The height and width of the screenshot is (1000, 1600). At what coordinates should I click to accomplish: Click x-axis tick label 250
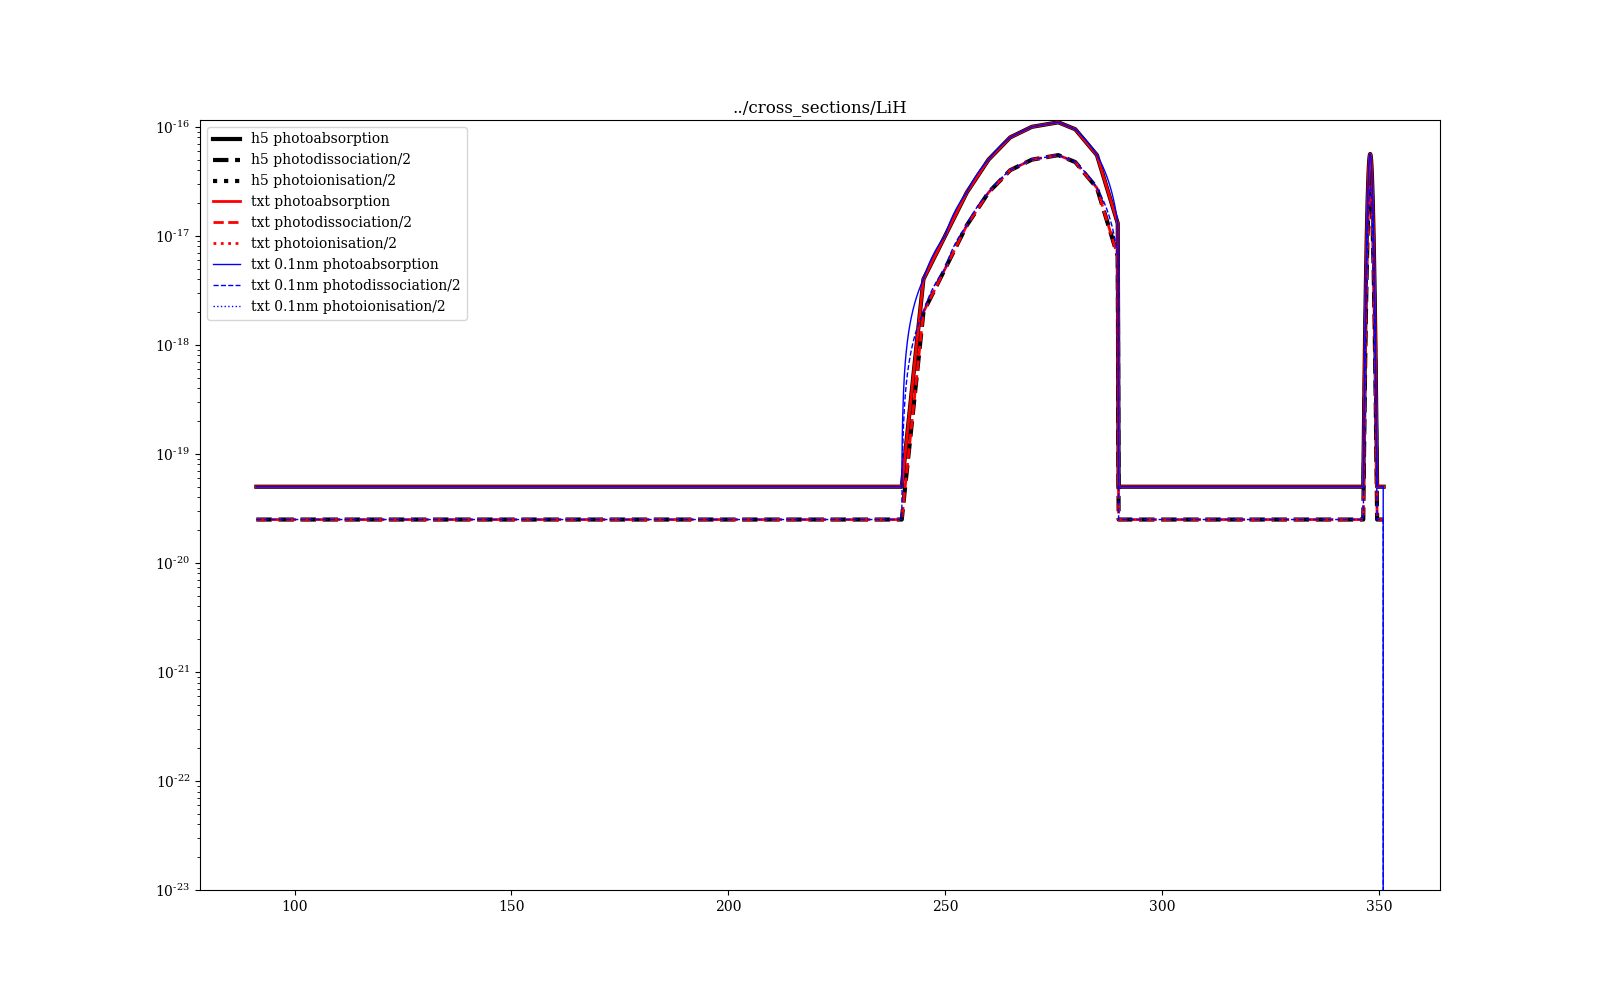(x=945, y=906)
